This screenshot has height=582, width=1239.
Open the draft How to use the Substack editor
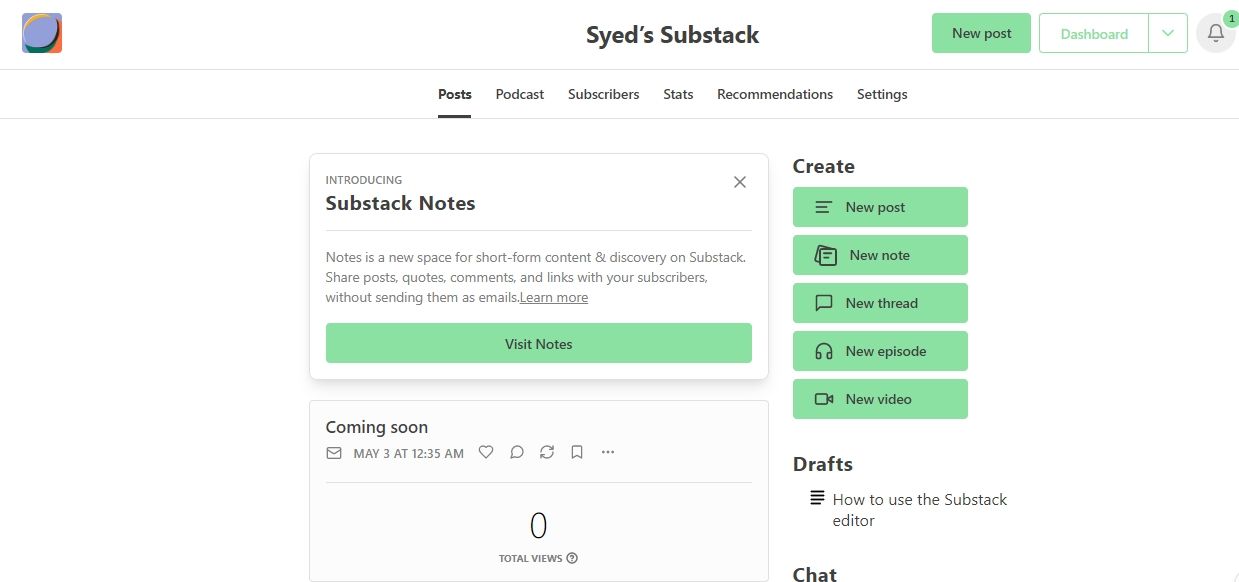click(x=918, y=509)
